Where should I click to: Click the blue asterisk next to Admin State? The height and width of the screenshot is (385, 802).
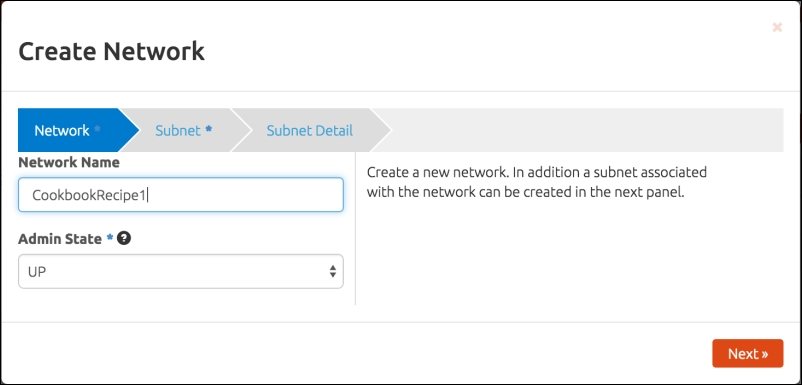(110, 238)
